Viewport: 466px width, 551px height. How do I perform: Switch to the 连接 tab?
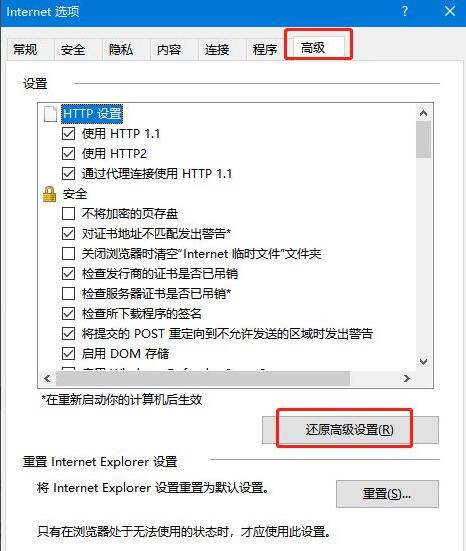(x=217, y=50)
